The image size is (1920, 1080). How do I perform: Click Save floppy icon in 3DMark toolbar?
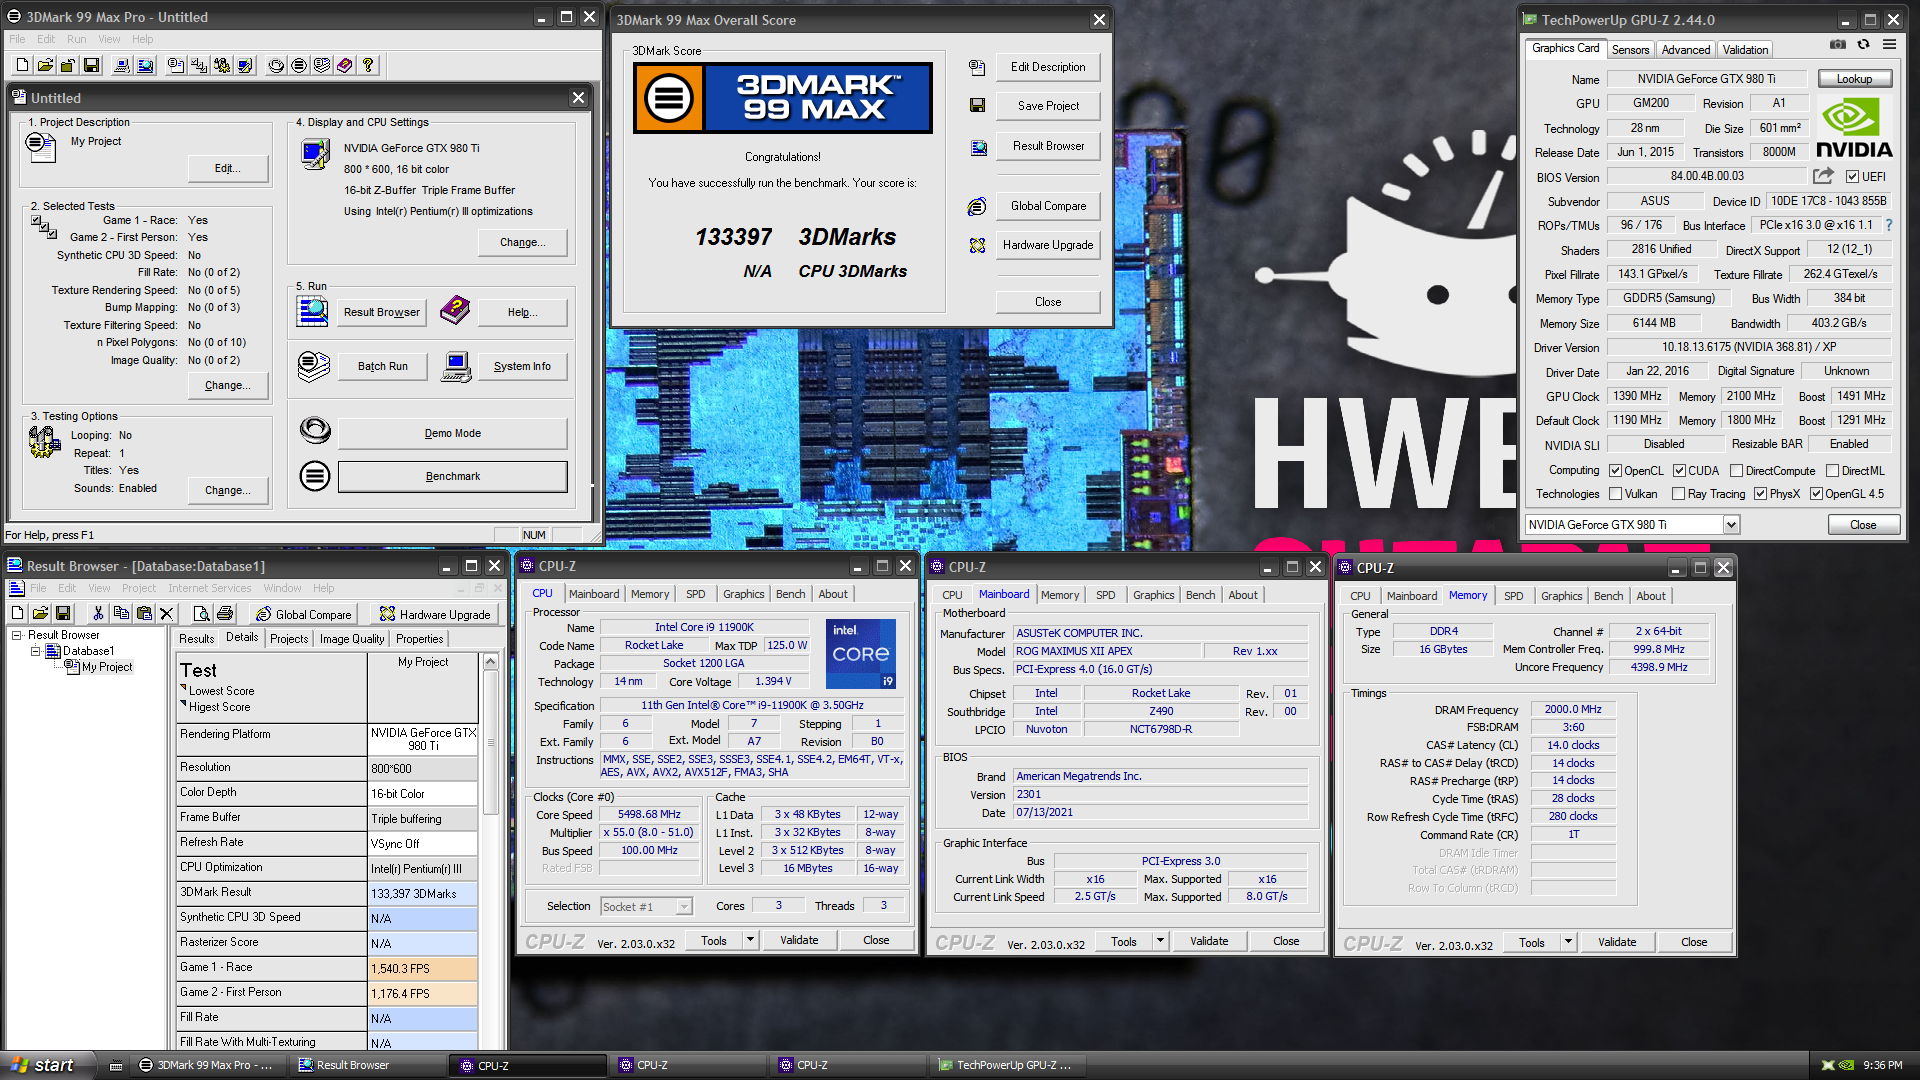pyautogui.click(x=91, y=65)
